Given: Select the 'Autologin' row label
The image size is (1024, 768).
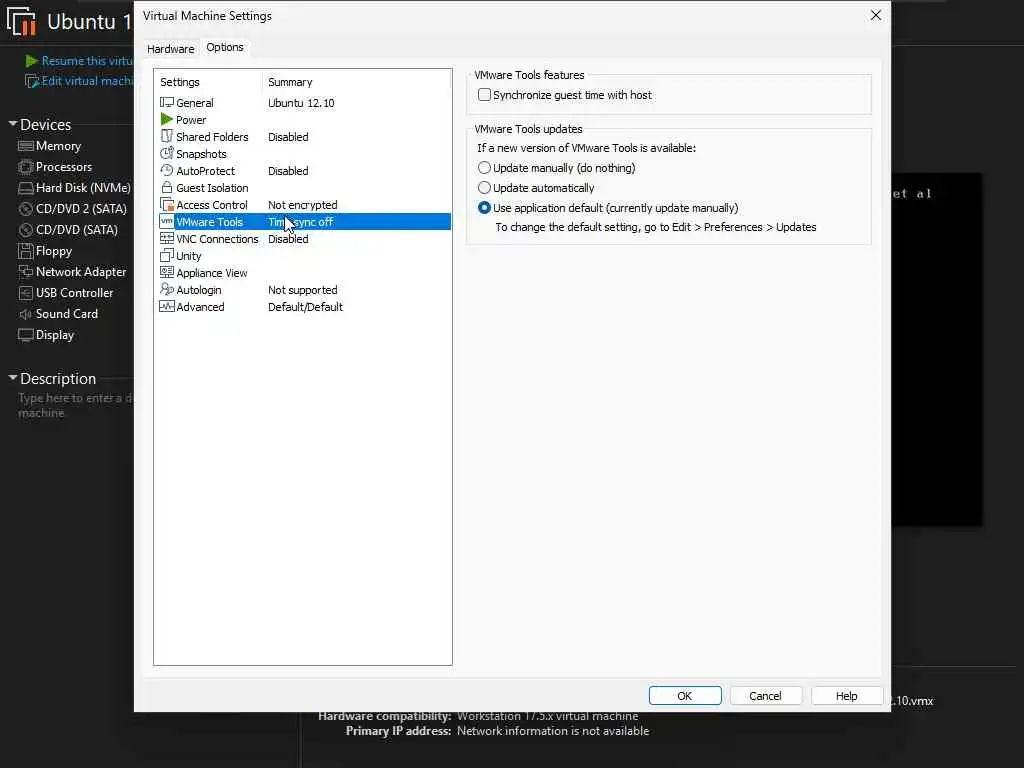Looking at the screenshot, I should pos(199,290).
